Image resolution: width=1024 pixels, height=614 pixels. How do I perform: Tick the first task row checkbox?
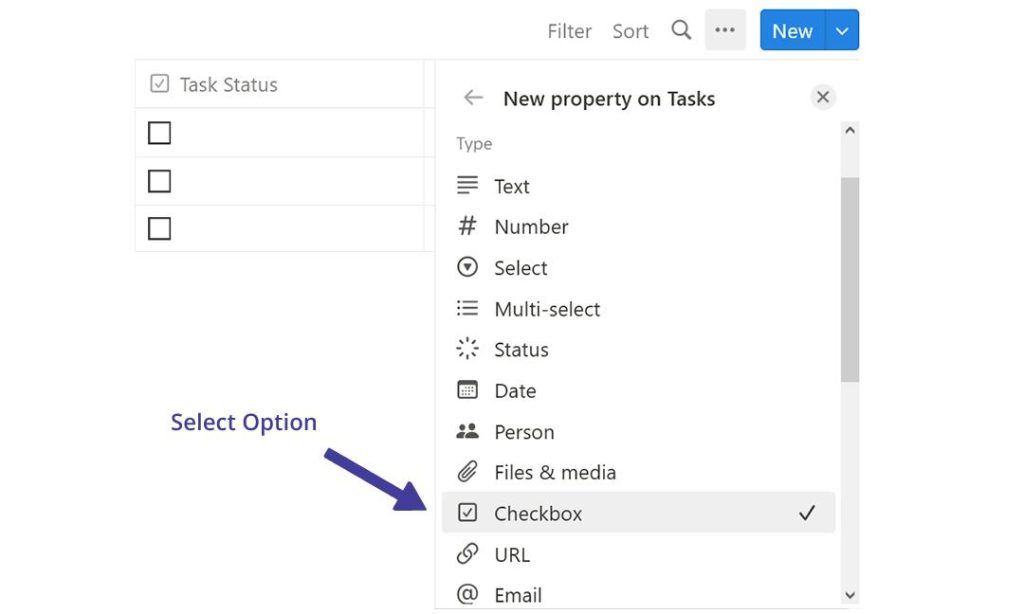pos(159,132)
